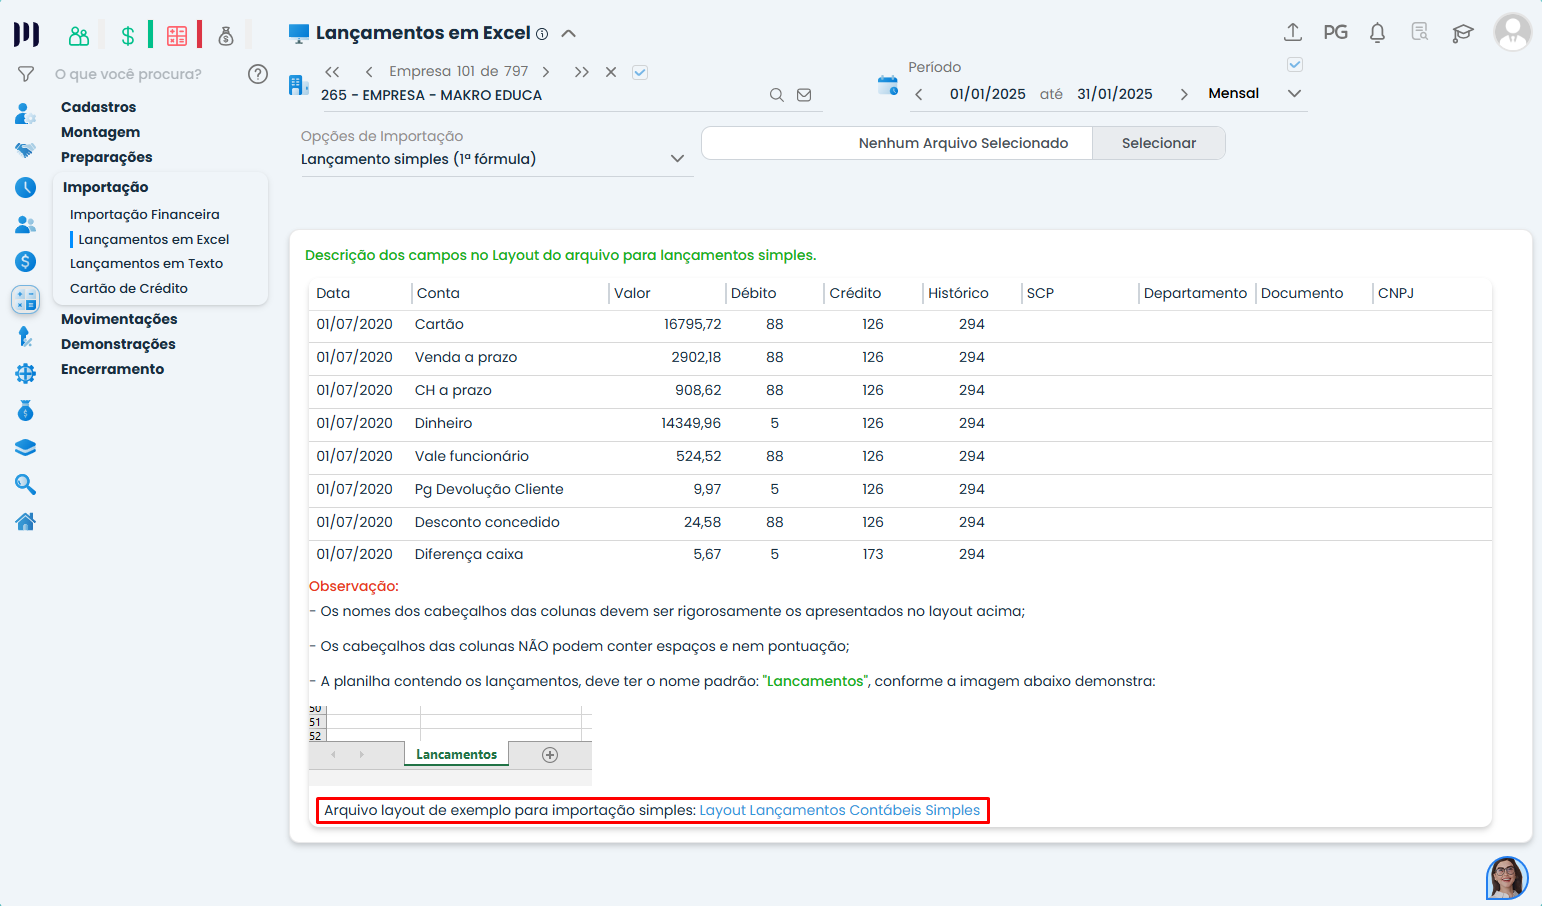Viewport: 1542px width, 906px height.
Task: Click the notification bell icon
Action: tap(1377, 33)
